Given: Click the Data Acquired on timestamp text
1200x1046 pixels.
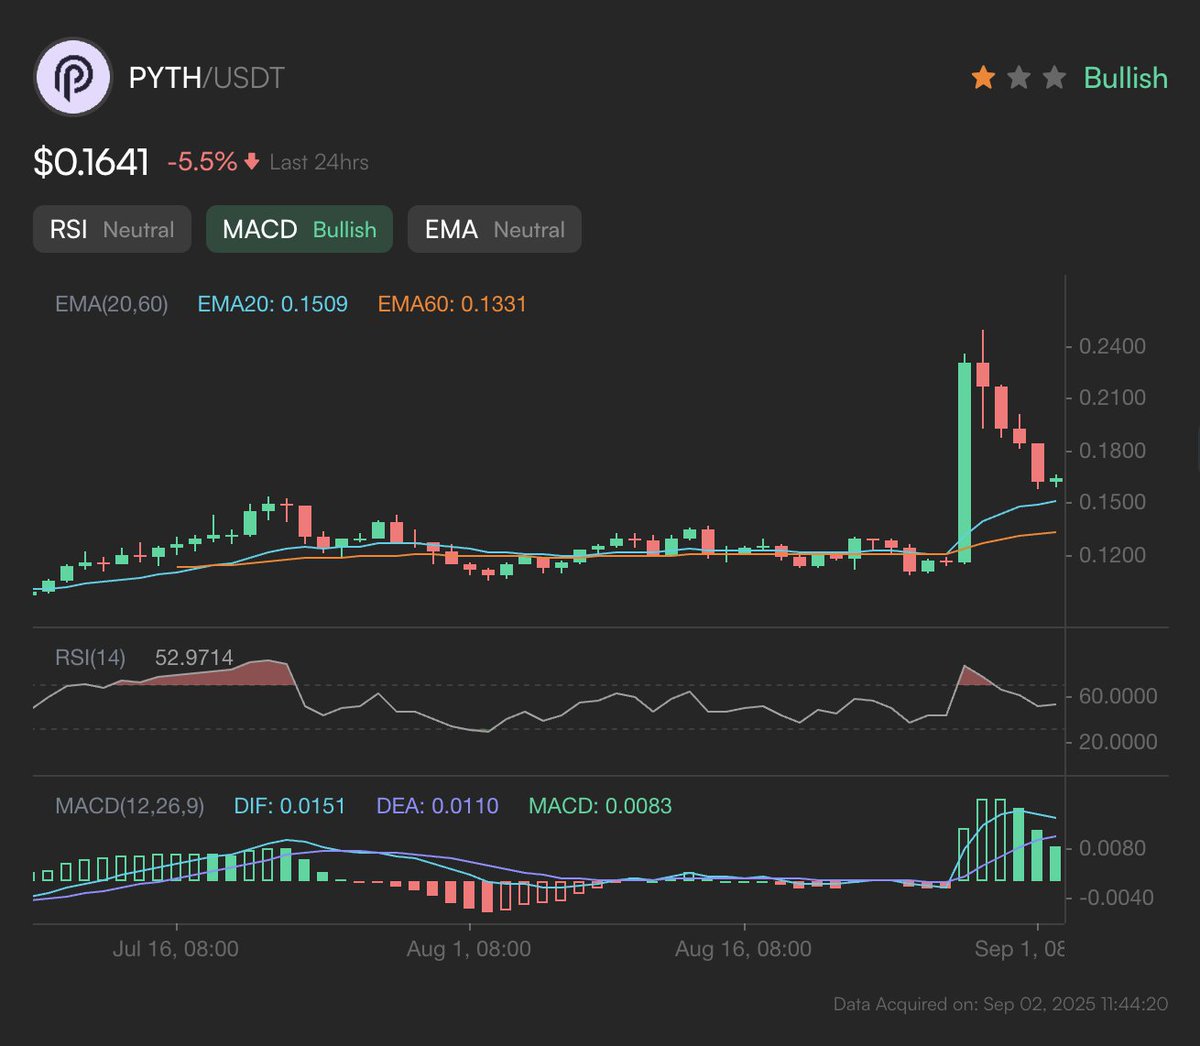Looking at the screenshot, I should point(1000,1004).
